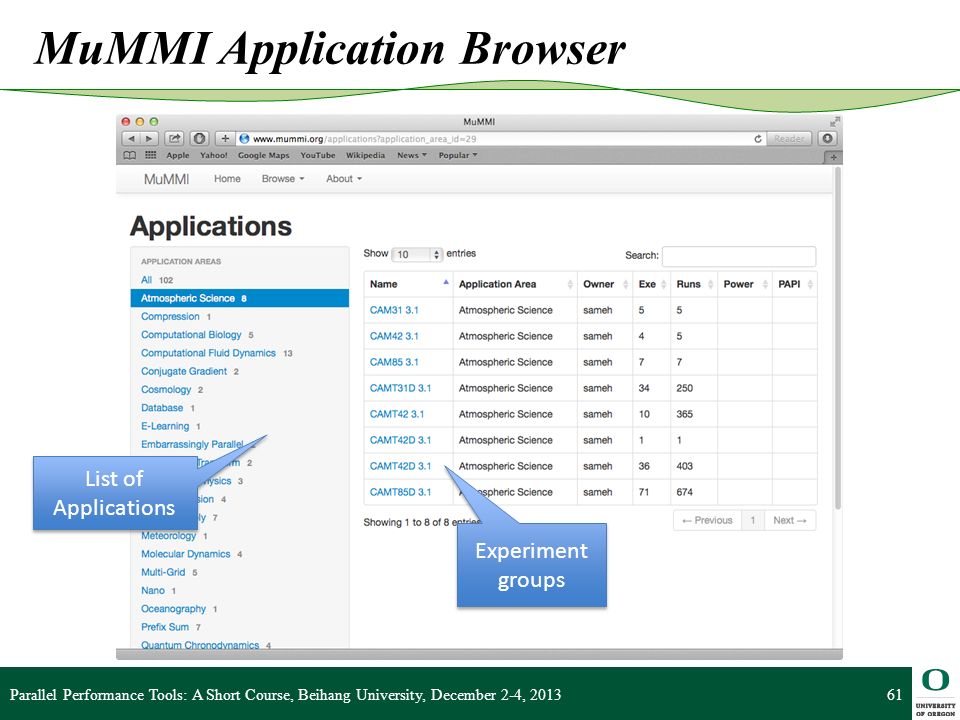Click the runs value 674
The height and width of the screenshot is (720, 960).
[x=684, y=492]
